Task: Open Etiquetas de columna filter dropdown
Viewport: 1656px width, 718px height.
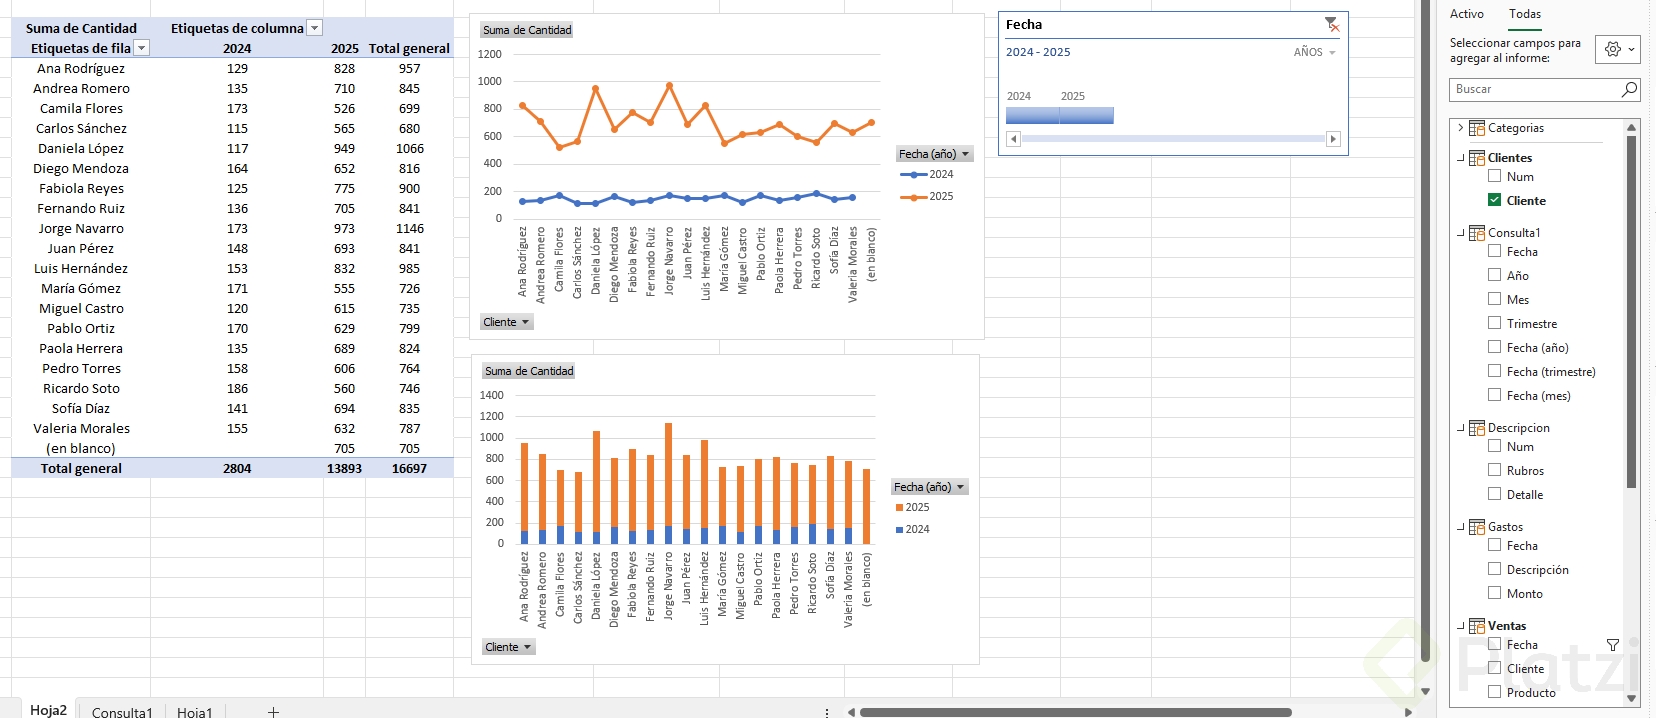Action: [x=315, y=28]
